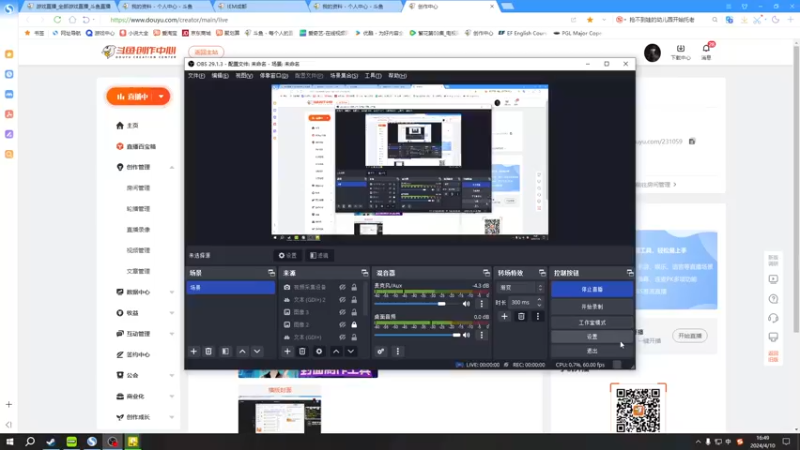Move source up in 来源 panel

pos(336,352)
